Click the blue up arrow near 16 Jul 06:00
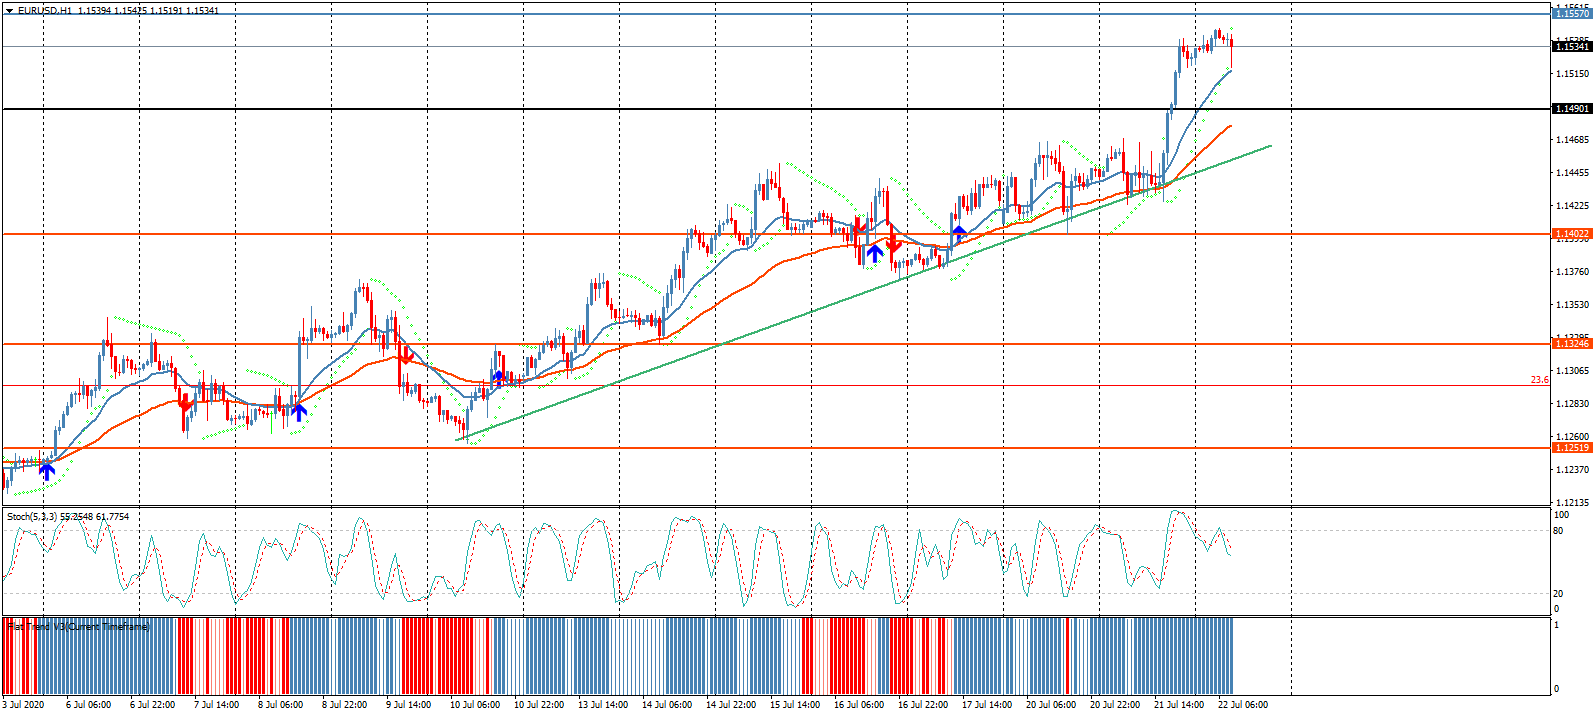 (875, 253)
